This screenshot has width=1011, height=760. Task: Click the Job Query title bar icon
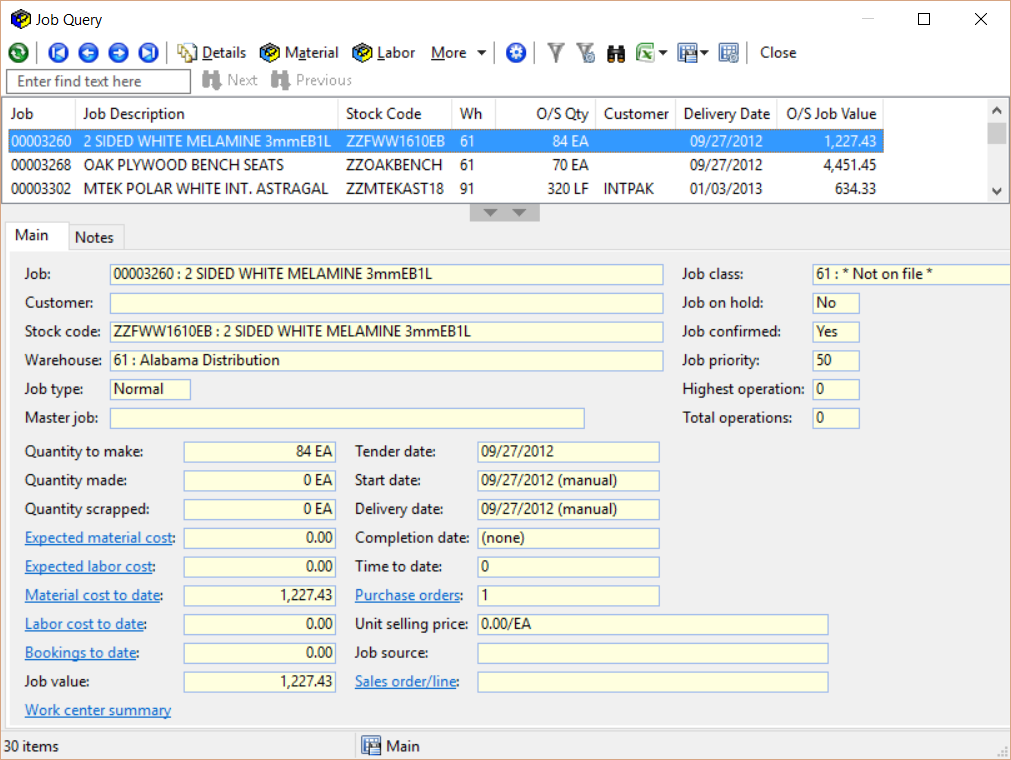(21, 19)
